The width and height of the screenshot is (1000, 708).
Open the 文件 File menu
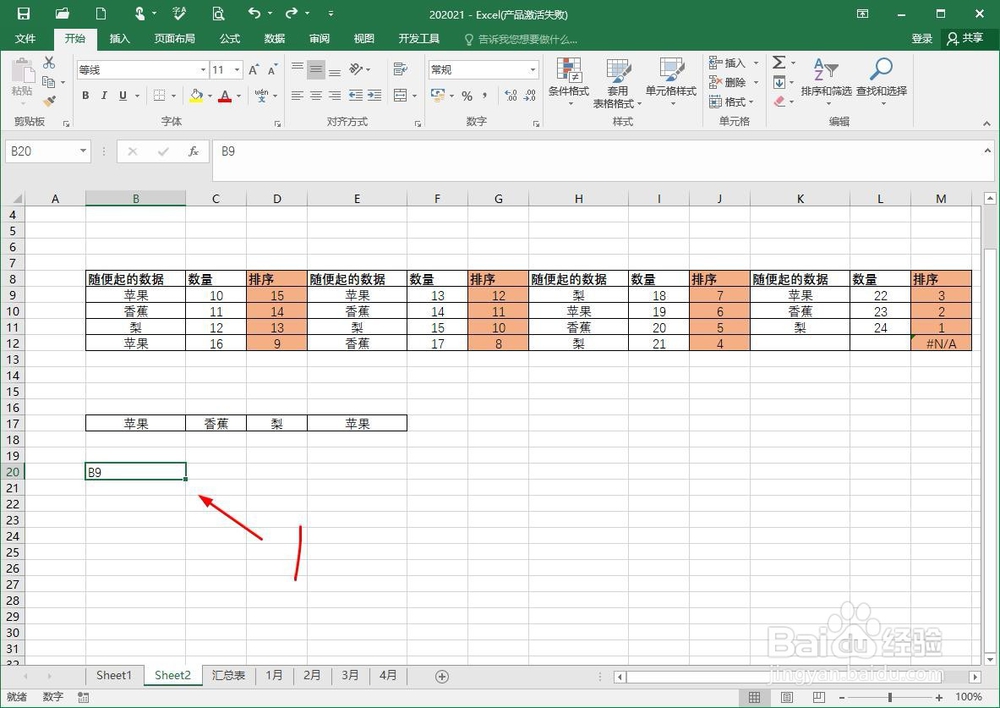[26, 39]
